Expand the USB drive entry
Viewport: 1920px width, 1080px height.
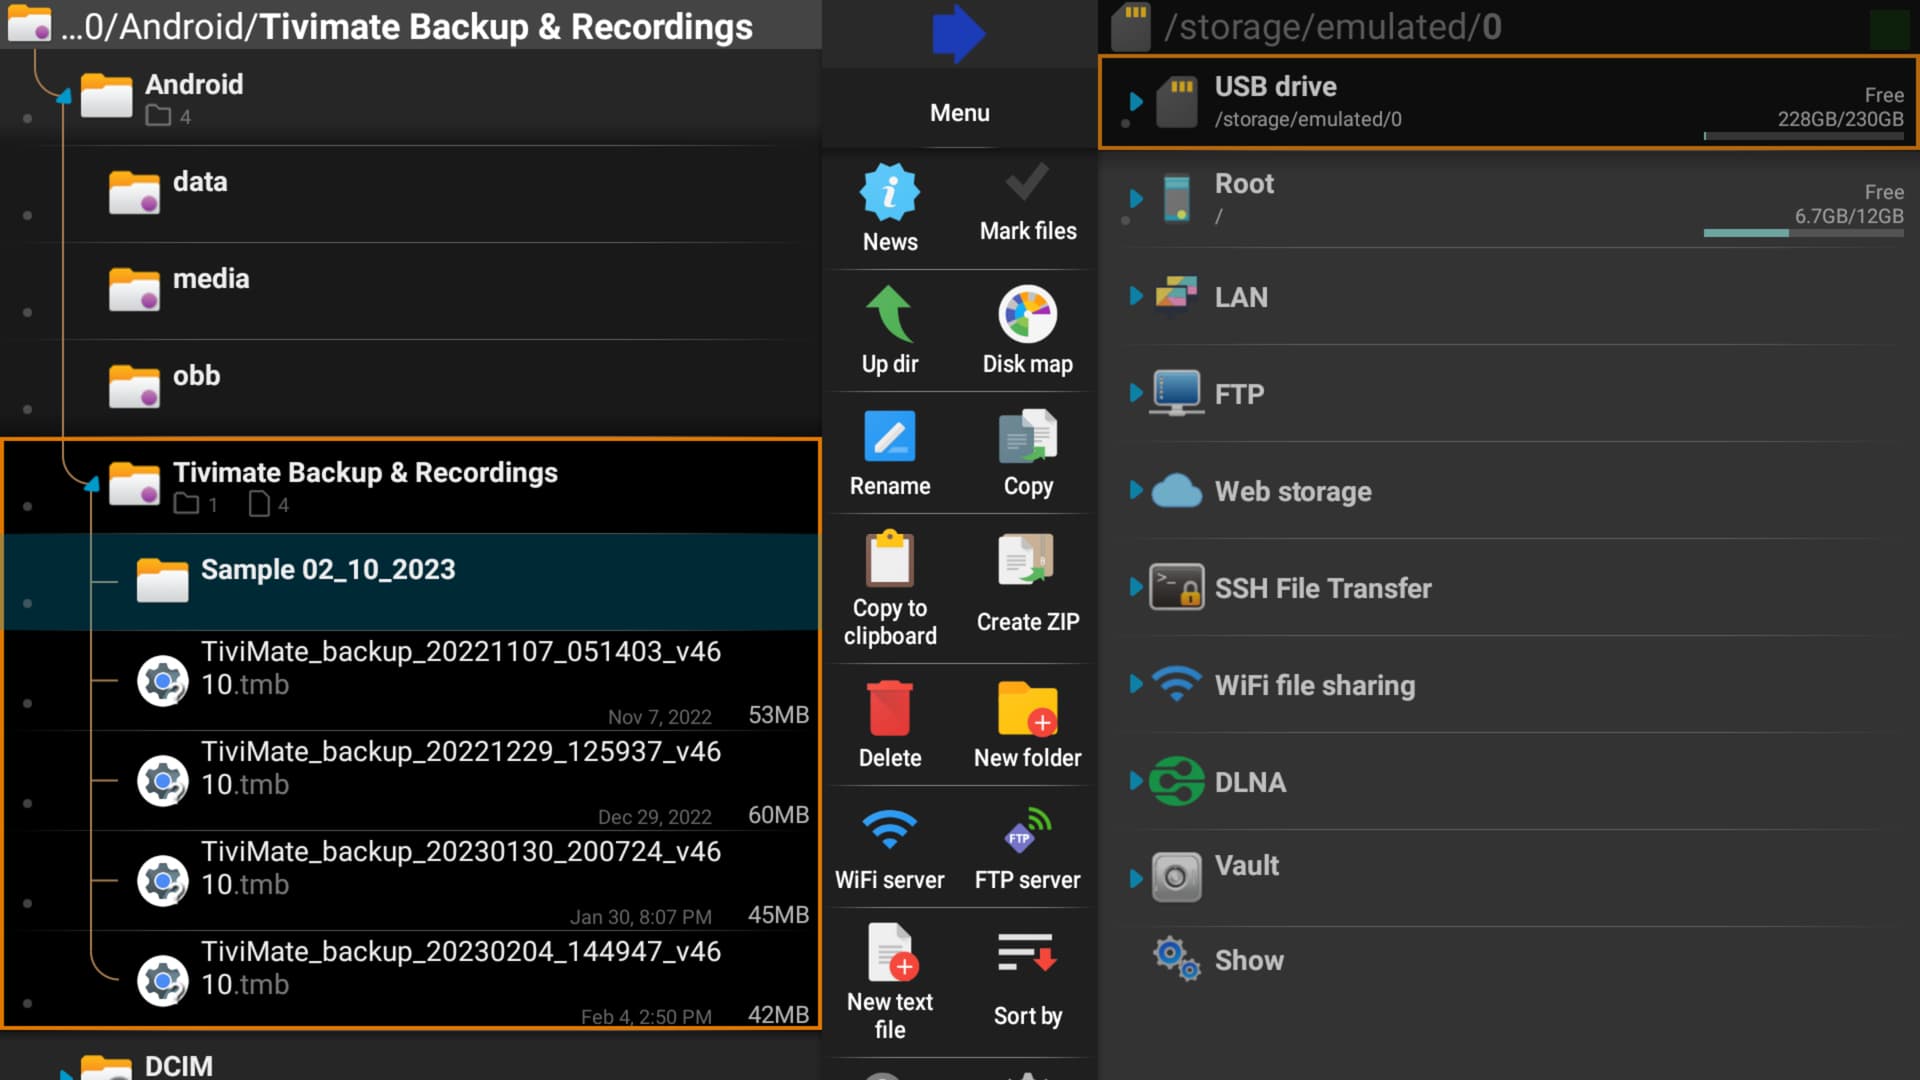click(x=1136, y=101)
